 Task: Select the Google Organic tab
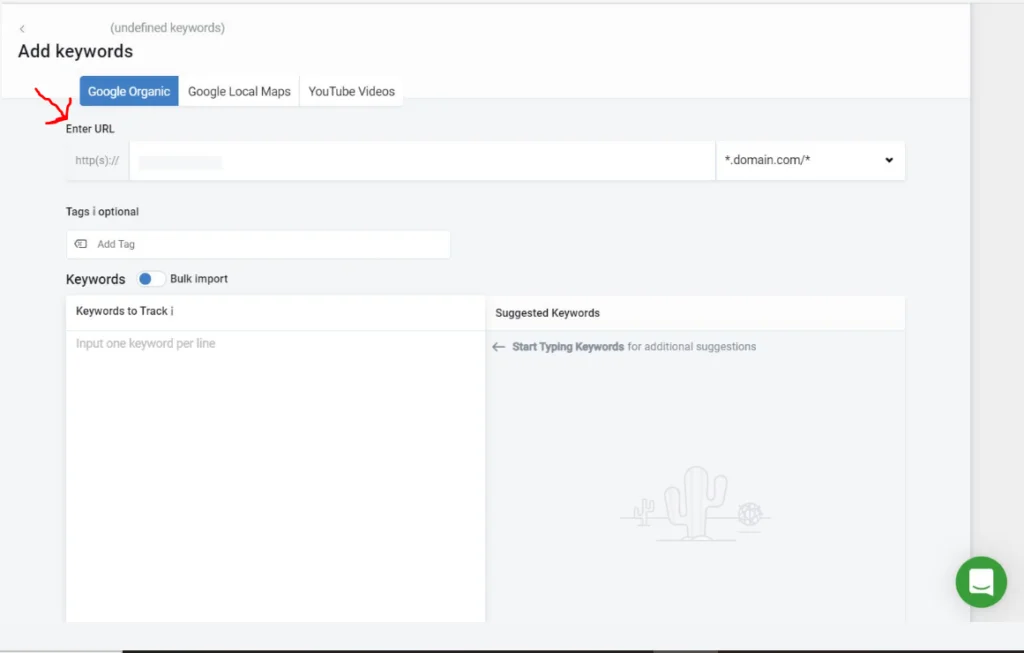128,90
